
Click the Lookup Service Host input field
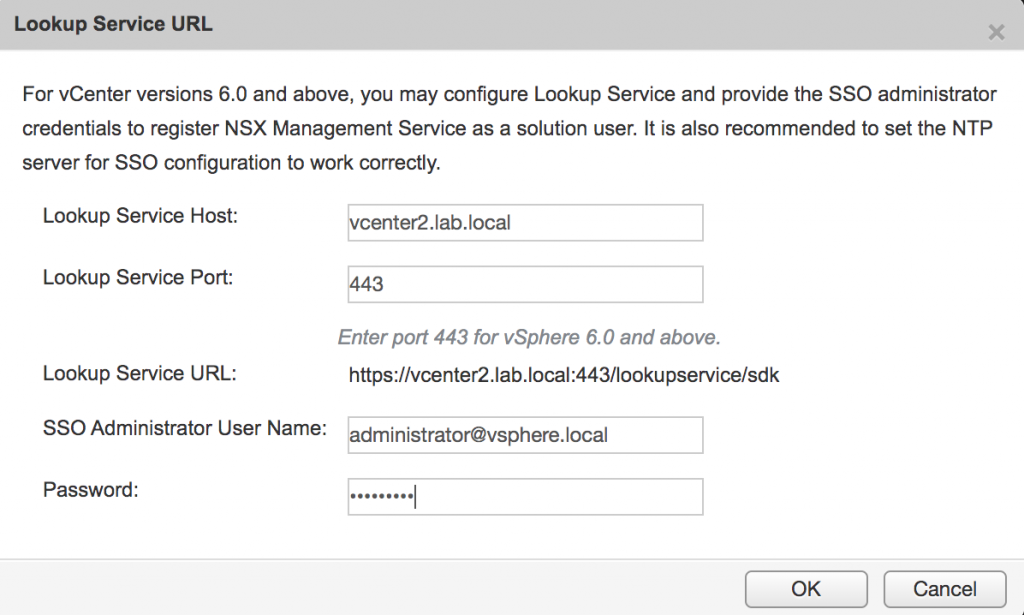(525, 223)
